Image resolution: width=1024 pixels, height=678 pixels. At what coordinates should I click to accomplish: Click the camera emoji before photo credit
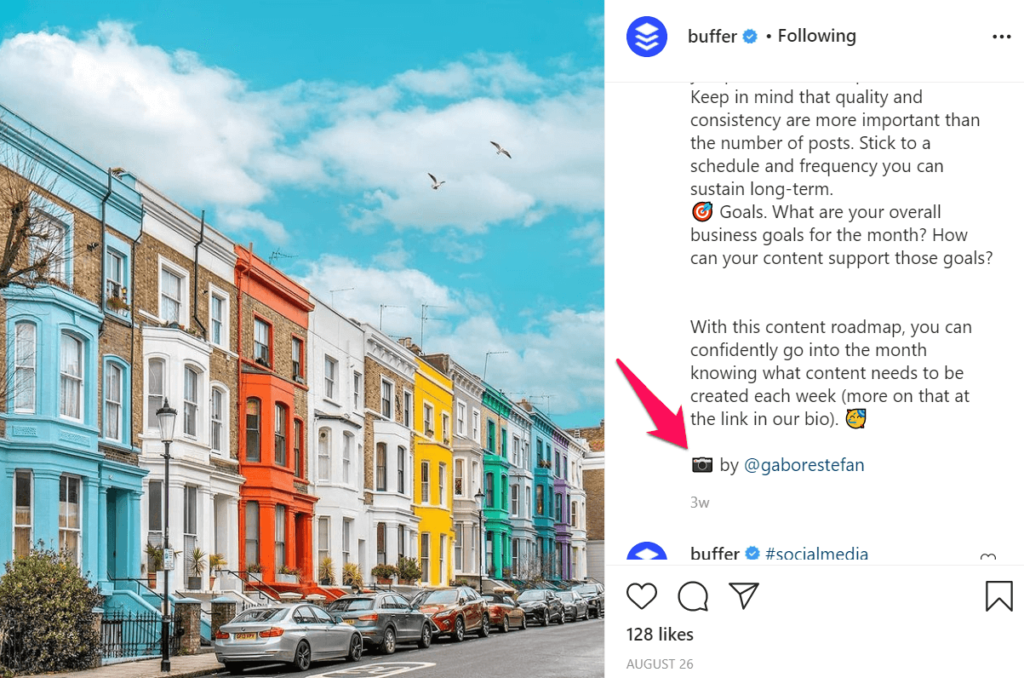(702, 465)
